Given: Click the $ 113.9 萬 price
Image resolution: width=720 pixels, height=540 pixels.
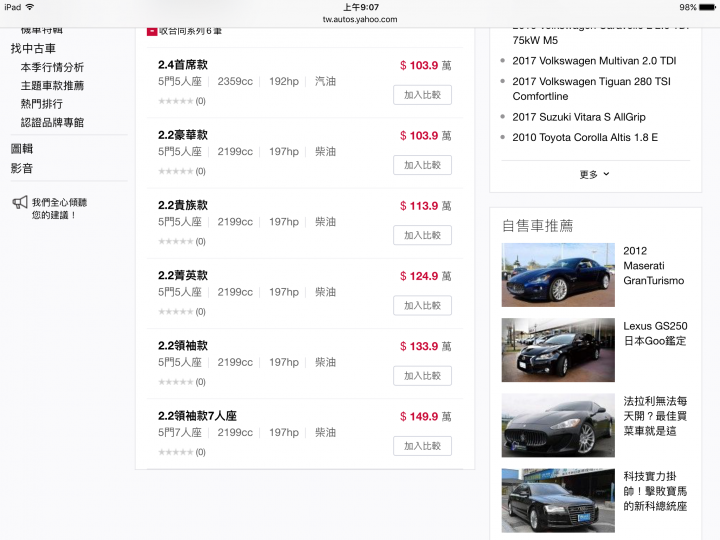Looking at the screenshot, I should (x=426, y=206).
